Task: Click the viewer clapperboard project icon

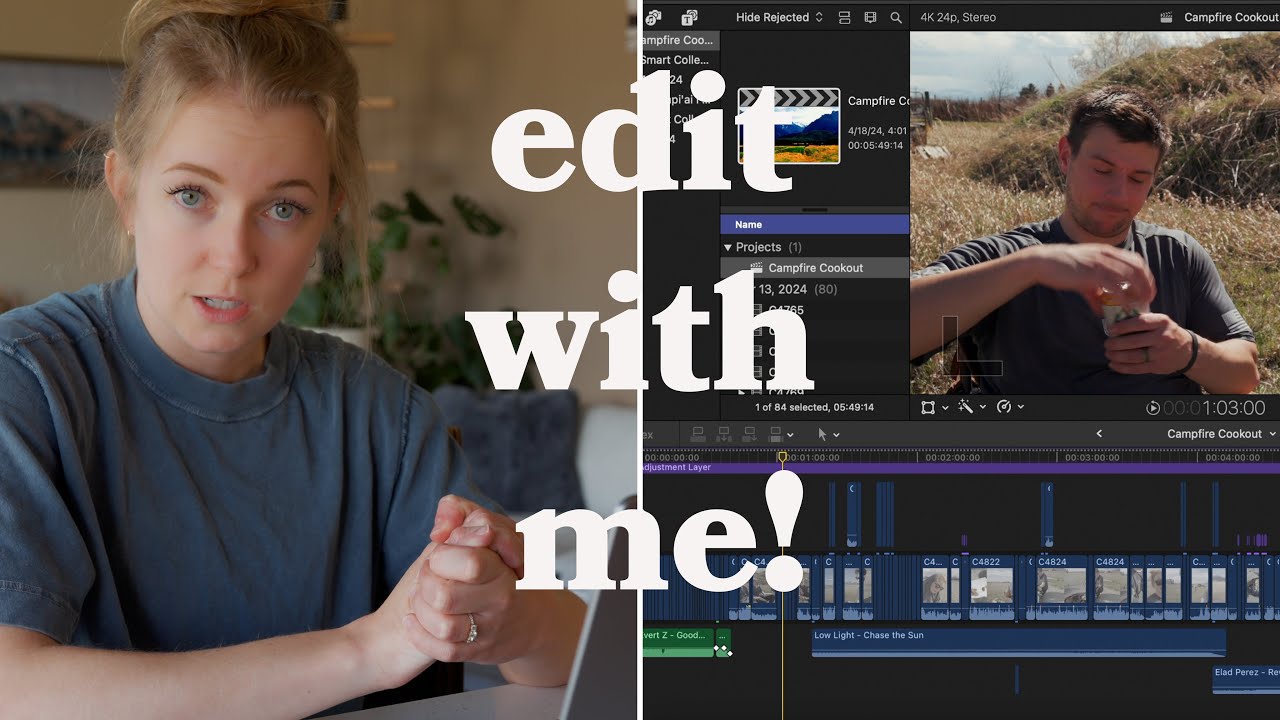Action: [x=1167, y=17]
